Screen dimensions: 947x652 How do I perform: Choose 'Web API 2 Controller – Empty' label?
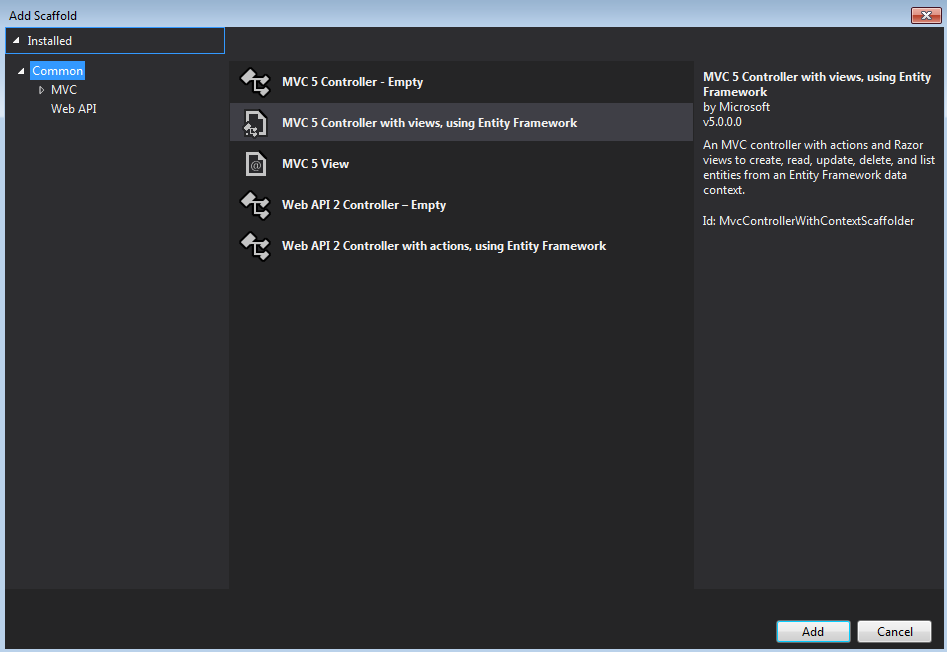(x=364, y=205)
